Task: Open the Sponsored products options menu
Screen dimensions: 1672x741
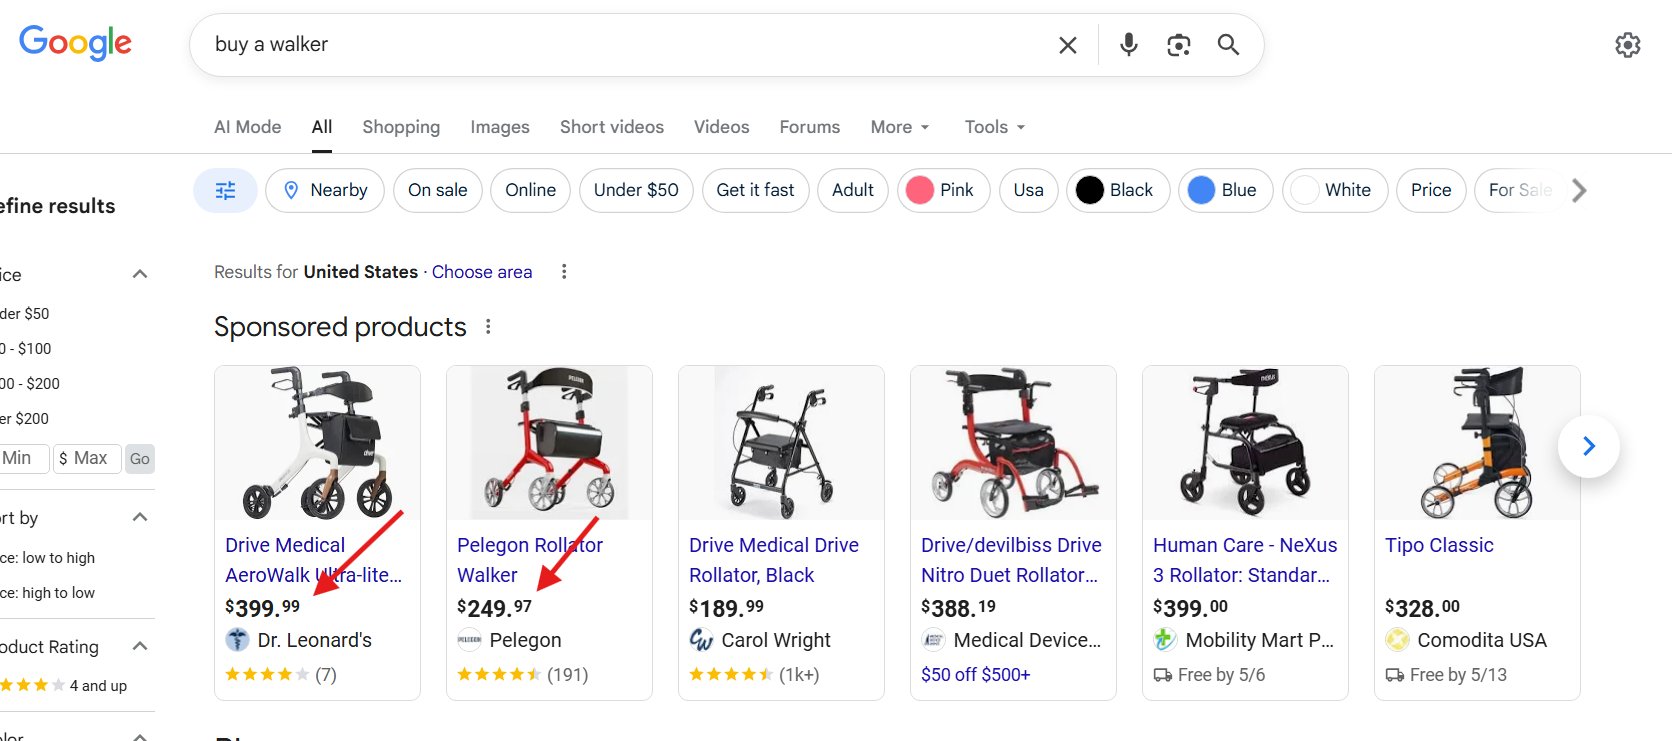Action: pos(488,326)
